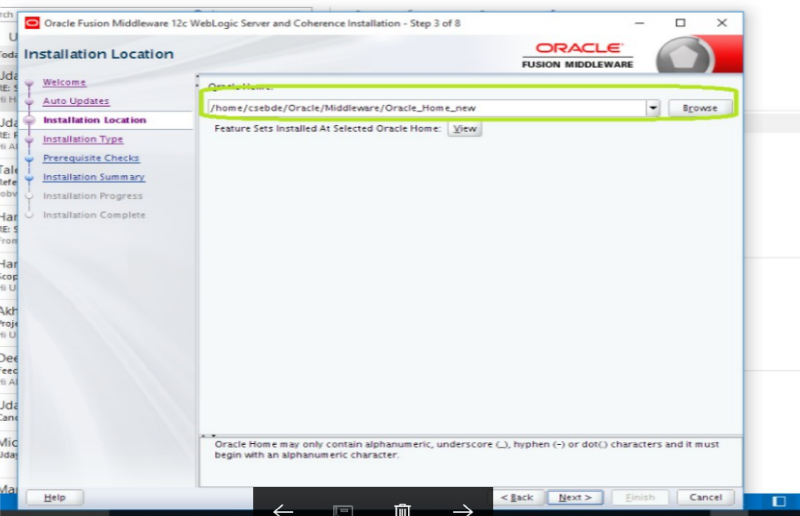Screen dimensions: 800x516
Task: Click Next to proceed
Action: (x=575, y=497)
